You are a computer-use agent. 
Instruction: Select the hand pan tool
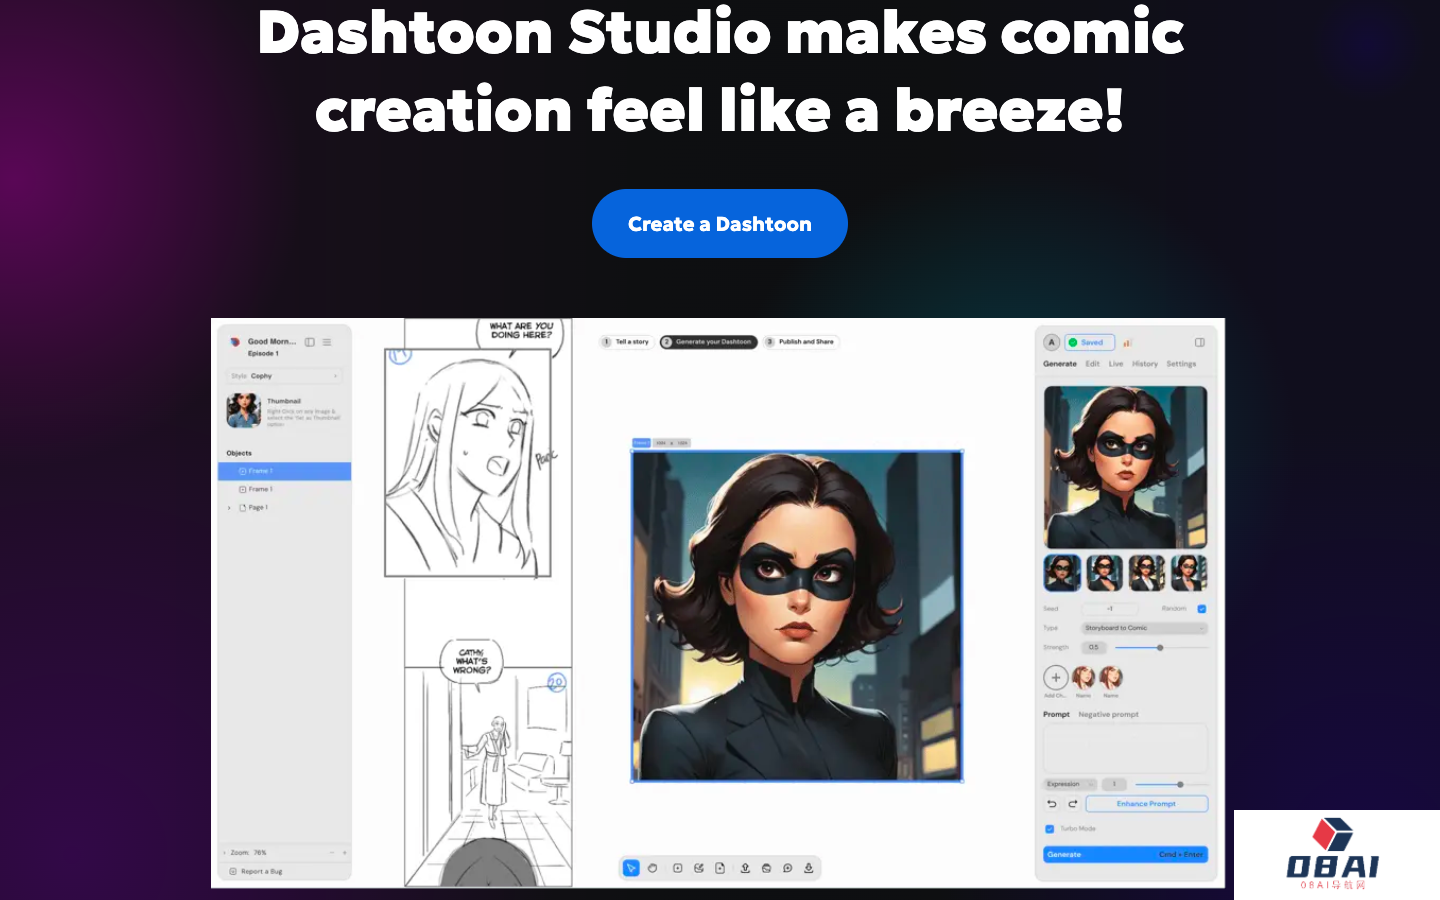[x=652, y=868]
